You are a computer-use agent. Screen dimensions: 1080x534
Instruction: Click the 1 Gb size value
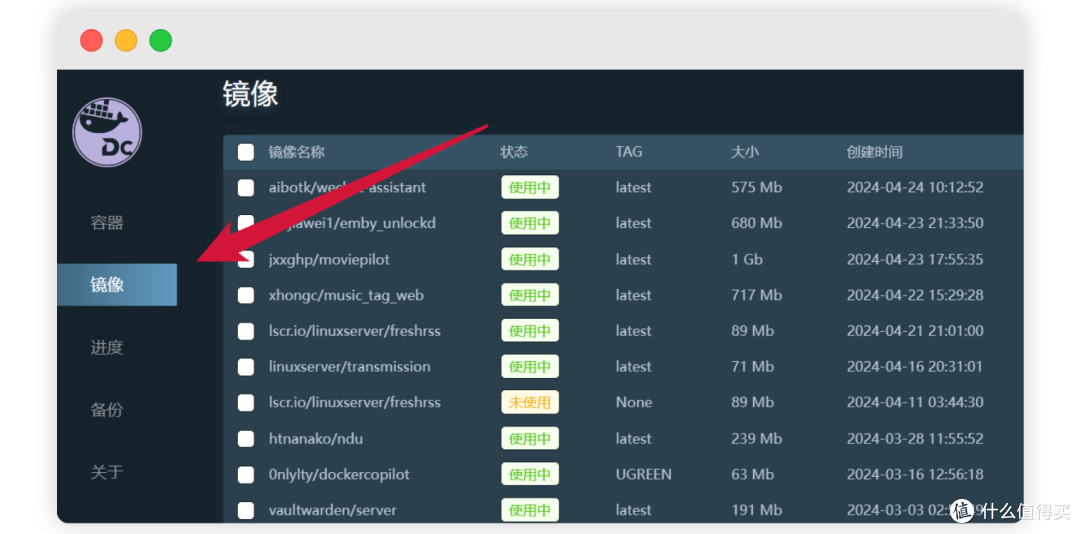747,260
